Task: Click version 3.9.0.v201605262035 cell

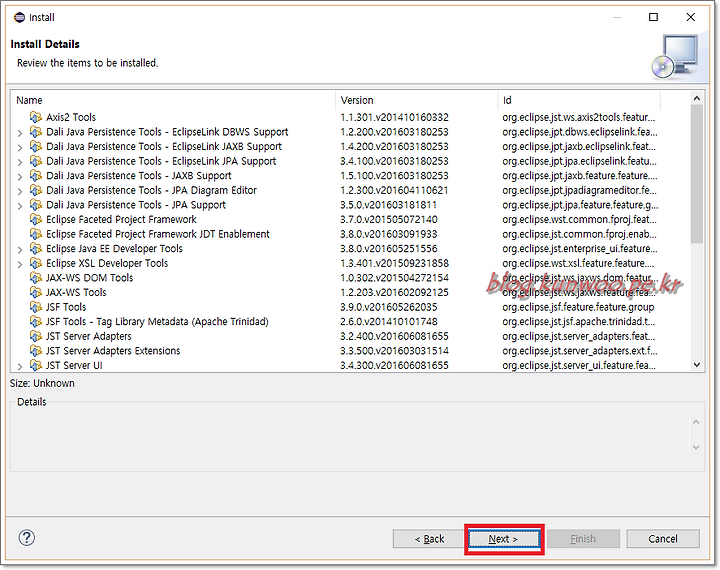Action: [x=388, y=307]
